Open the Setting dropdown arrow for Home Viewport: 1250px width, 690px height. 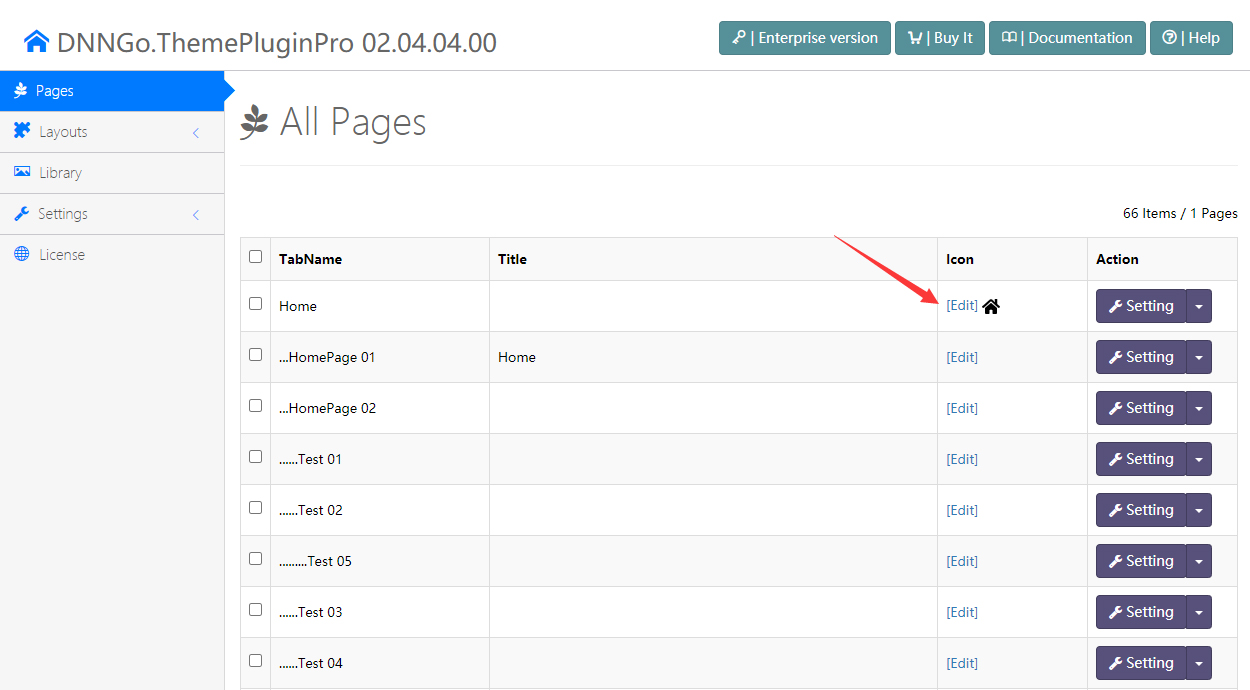click(1199, 306)
